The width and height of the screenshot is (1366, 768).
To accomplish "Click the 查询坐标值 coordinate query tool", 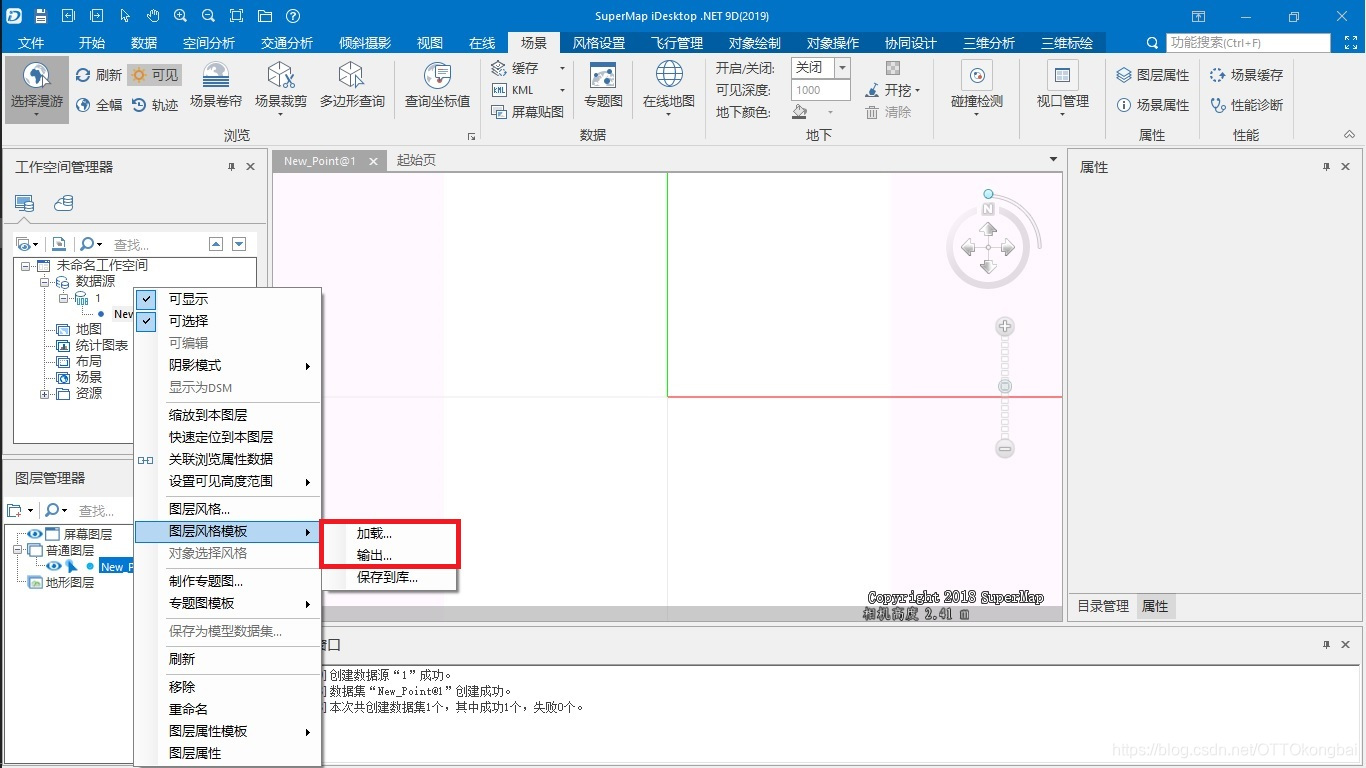I will (437, 87).
